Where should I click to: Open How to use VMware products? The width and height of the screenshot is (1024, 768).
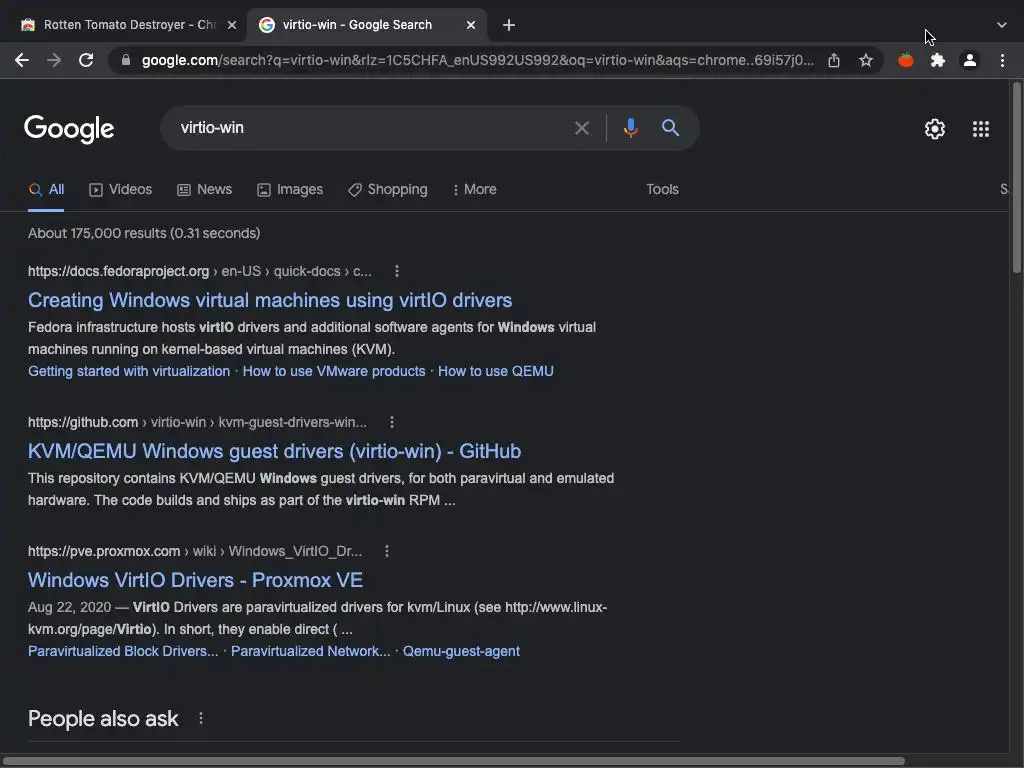coord(334,371)
